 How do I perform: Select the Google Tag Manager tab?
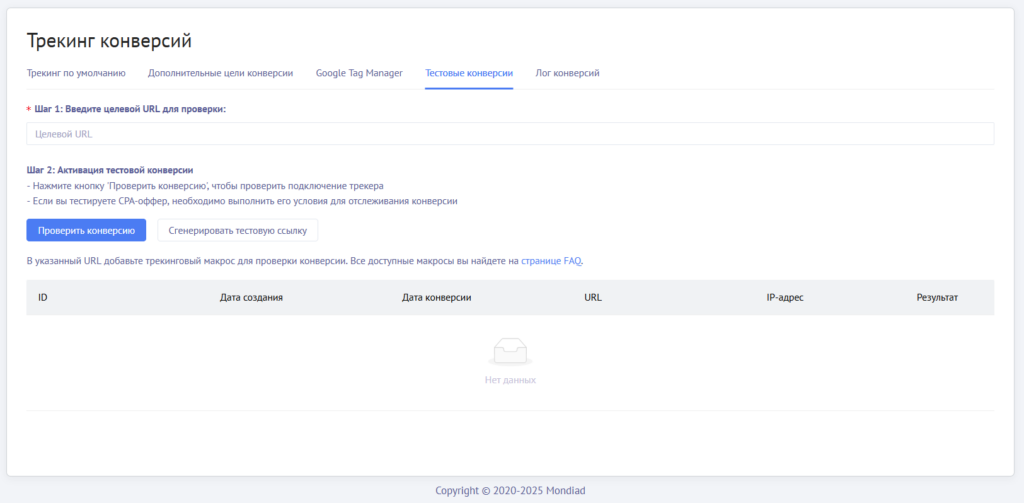coord(359,73)
